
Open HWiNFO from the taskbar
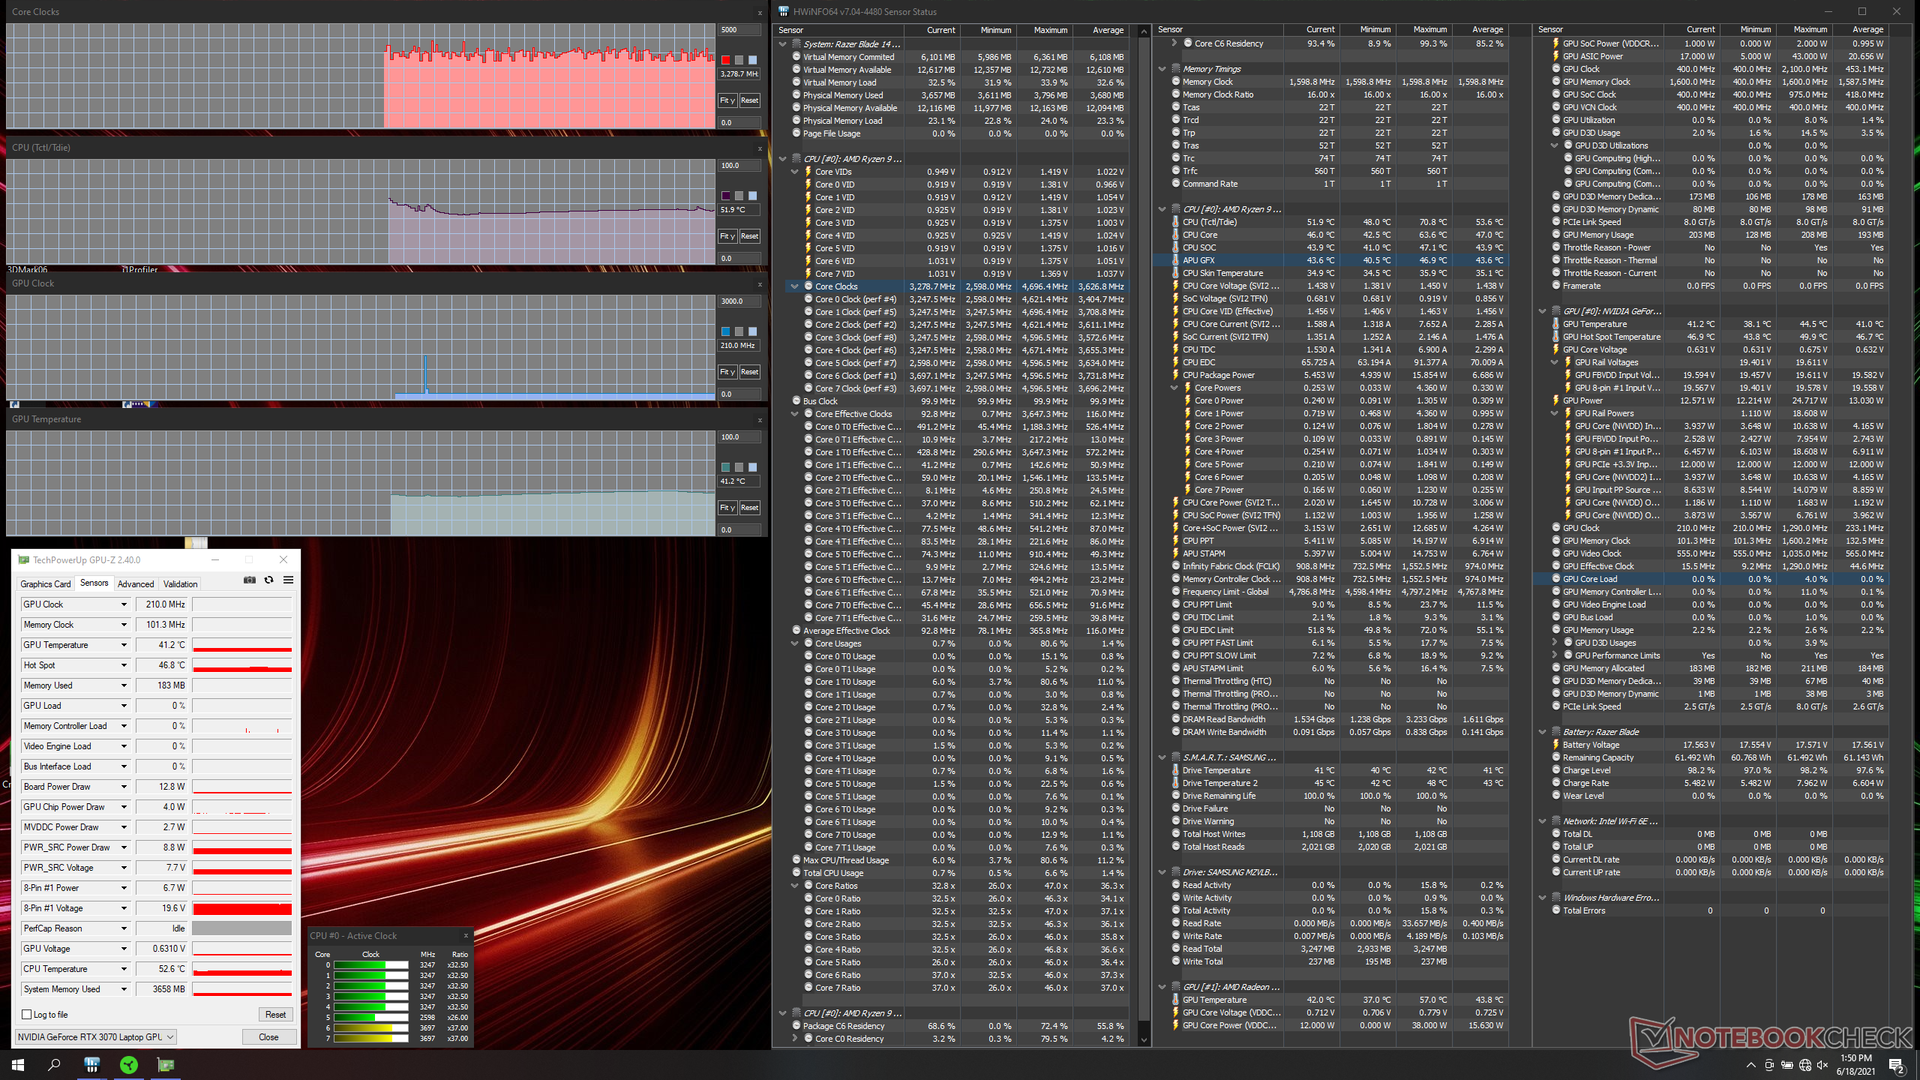[x=91, y=1065]
